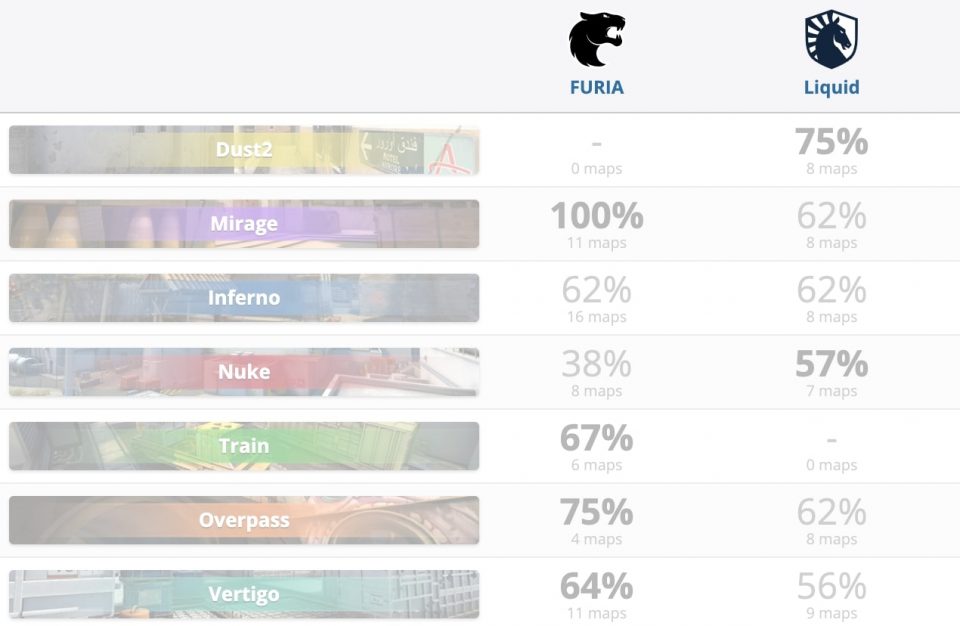Select the Nuke map banner
Image resolution: width=960 pixels, height=626 pixels.
click(244, 372)
